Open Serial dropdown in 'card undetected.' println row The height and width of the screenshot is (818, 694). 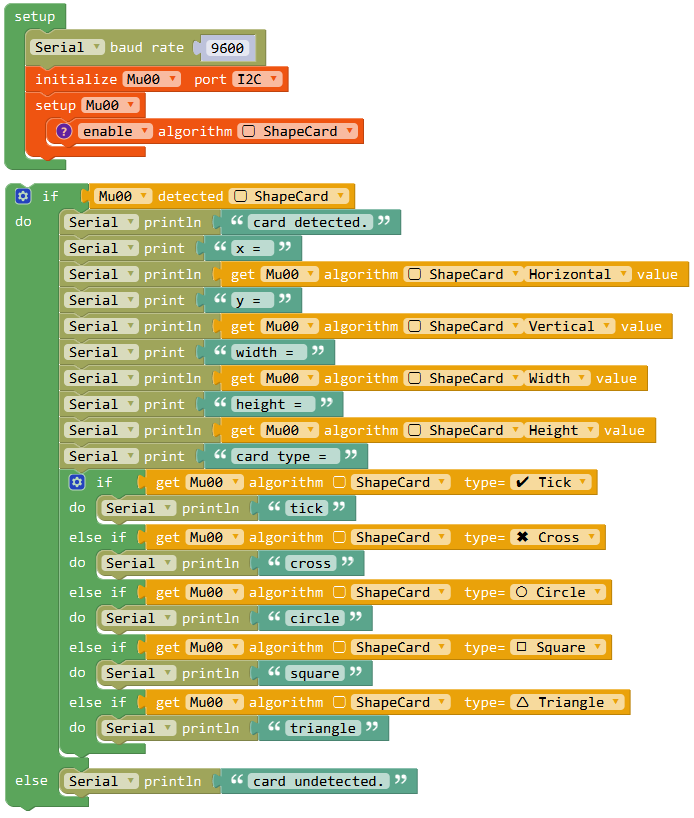coord(101,781)
